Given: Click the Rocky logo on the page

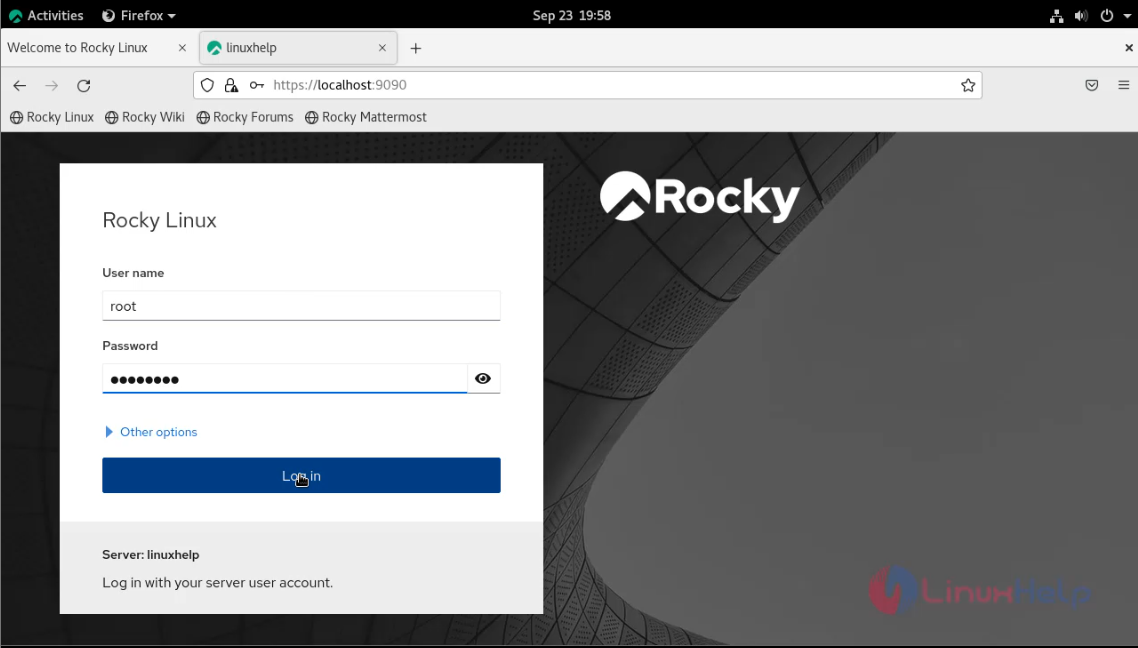Looking at the screenshot, I should (700, 197).
